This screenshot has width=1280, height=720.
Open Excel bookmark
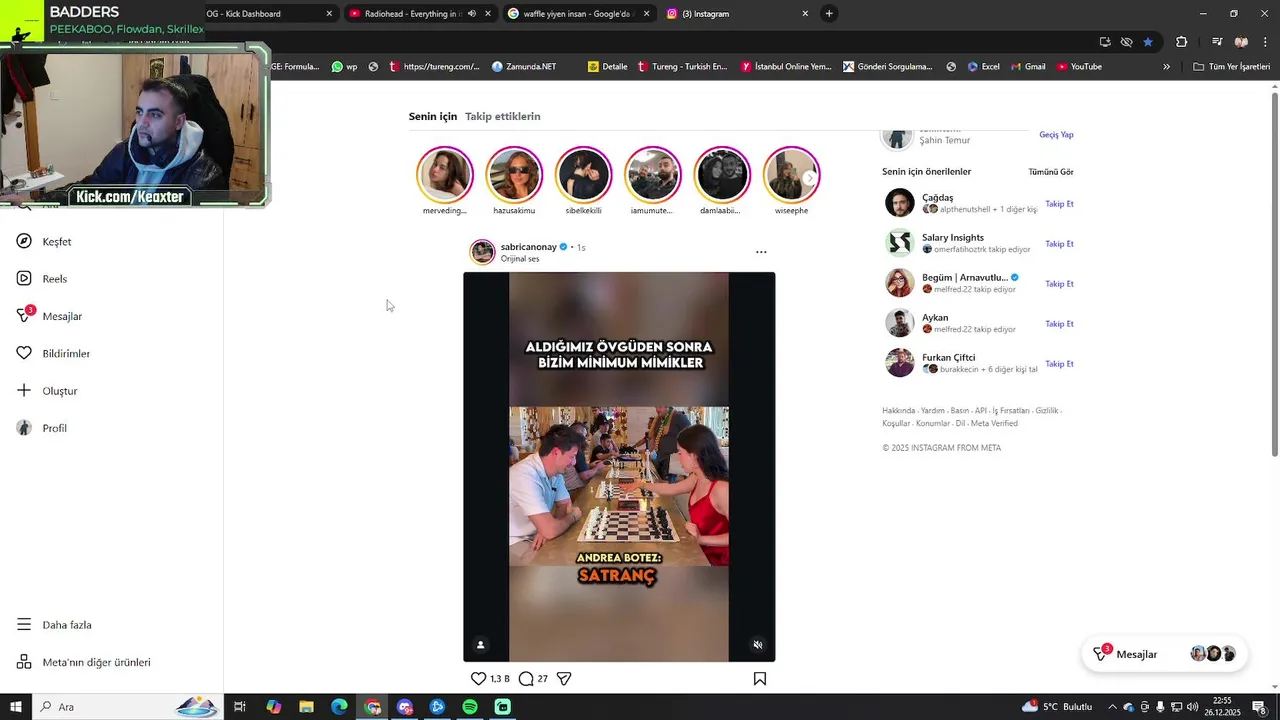pos(983,67)
